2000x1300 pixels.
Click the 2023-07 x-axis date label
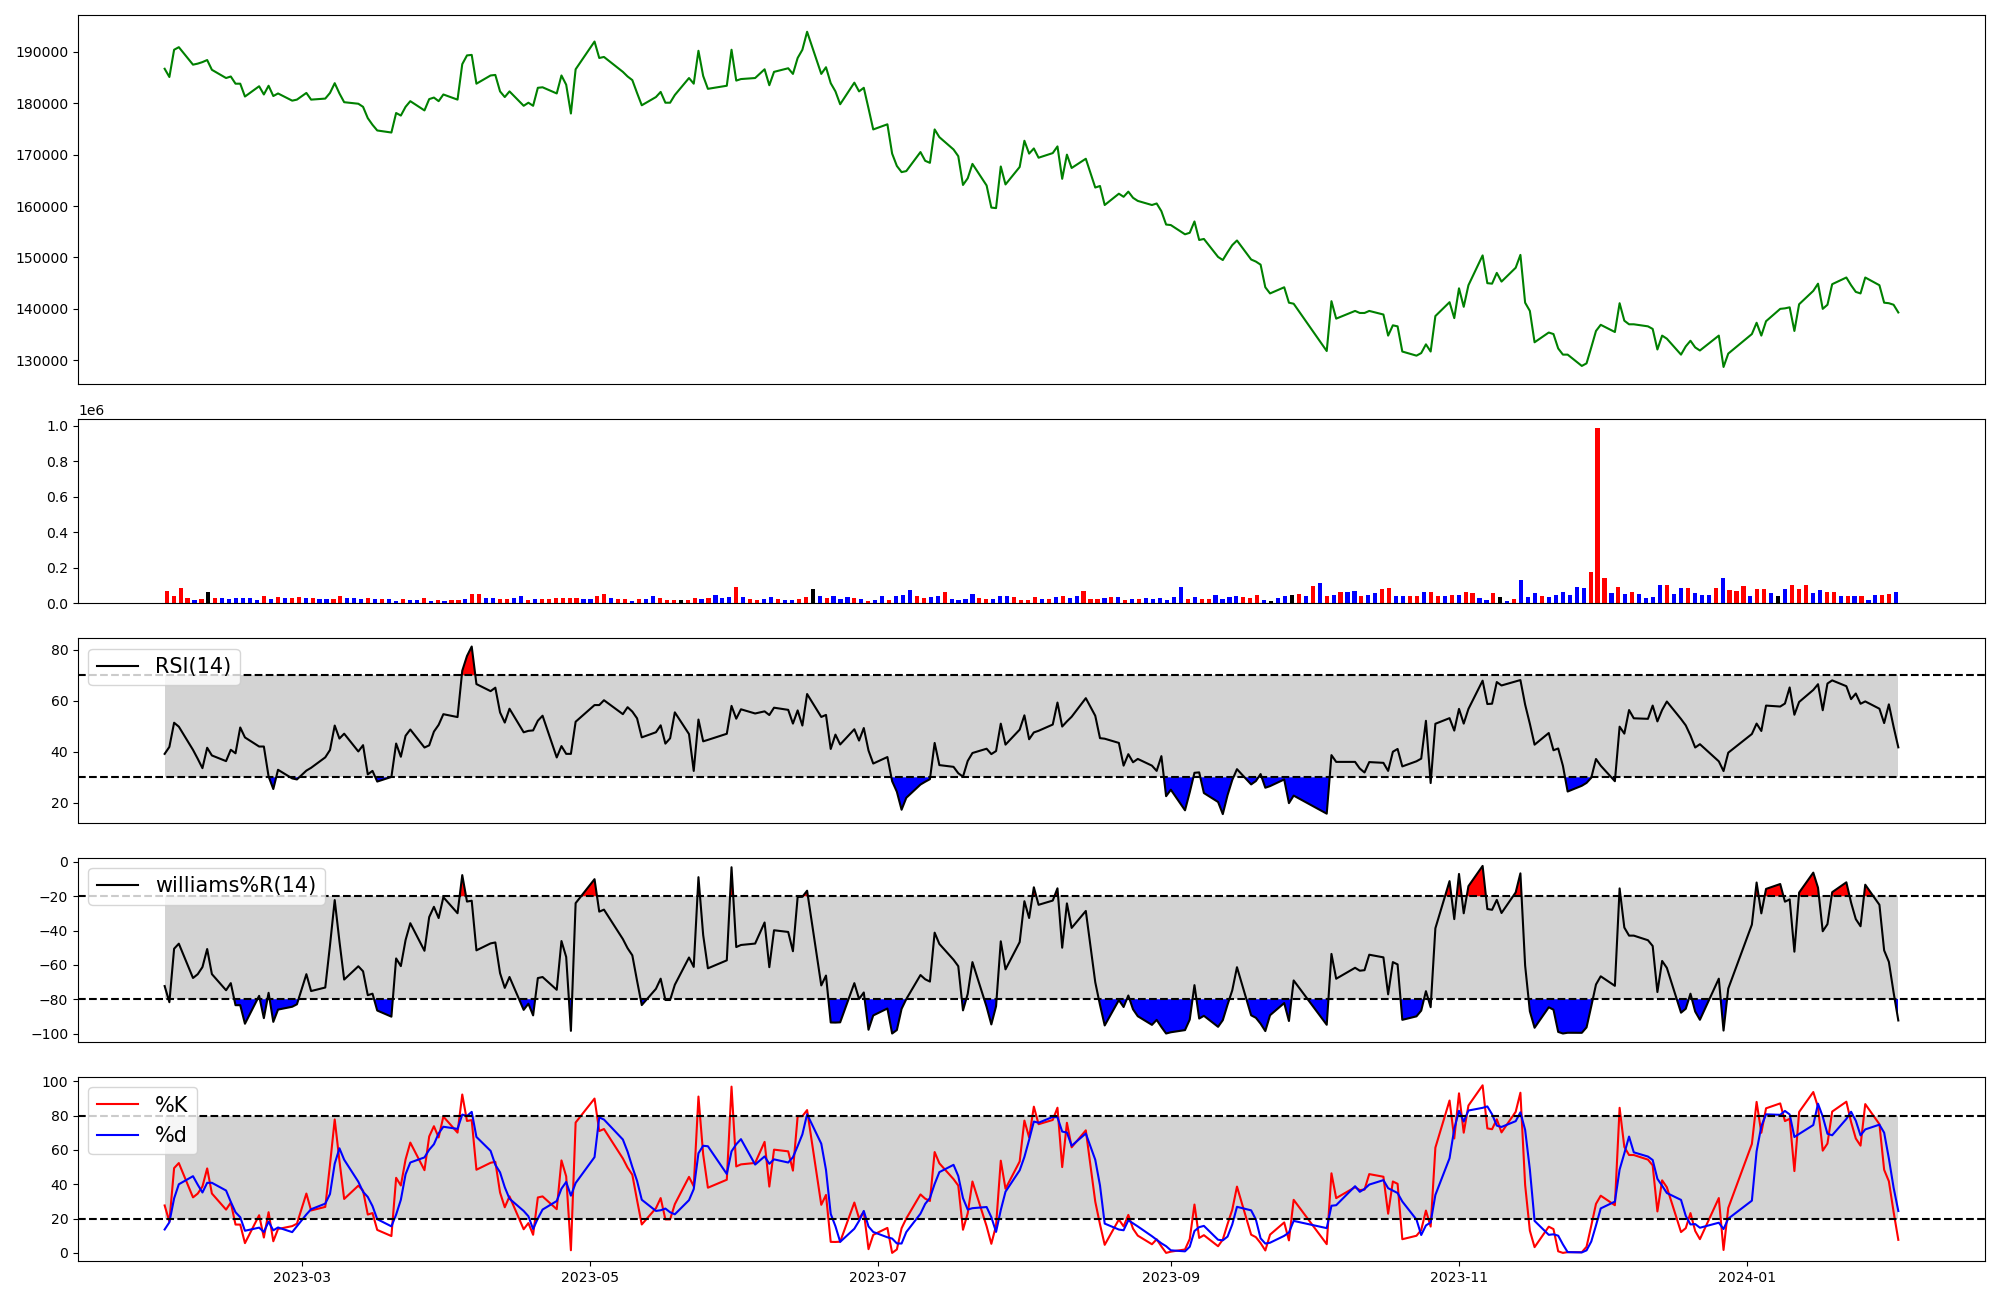coord(878,1277)
